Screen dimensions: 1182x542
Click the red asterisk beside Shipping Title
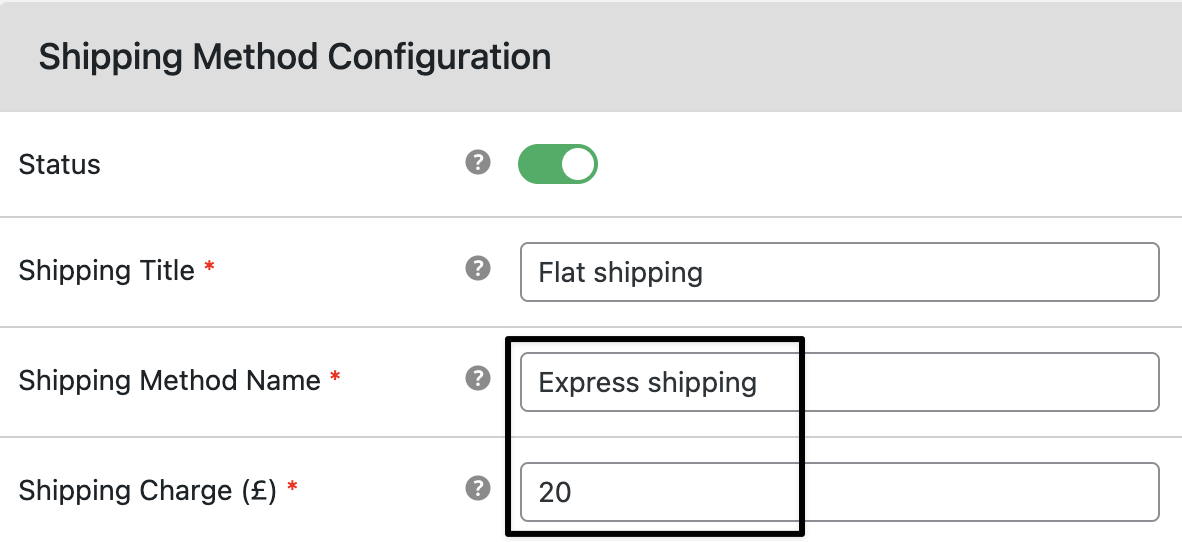click(210, 266)
